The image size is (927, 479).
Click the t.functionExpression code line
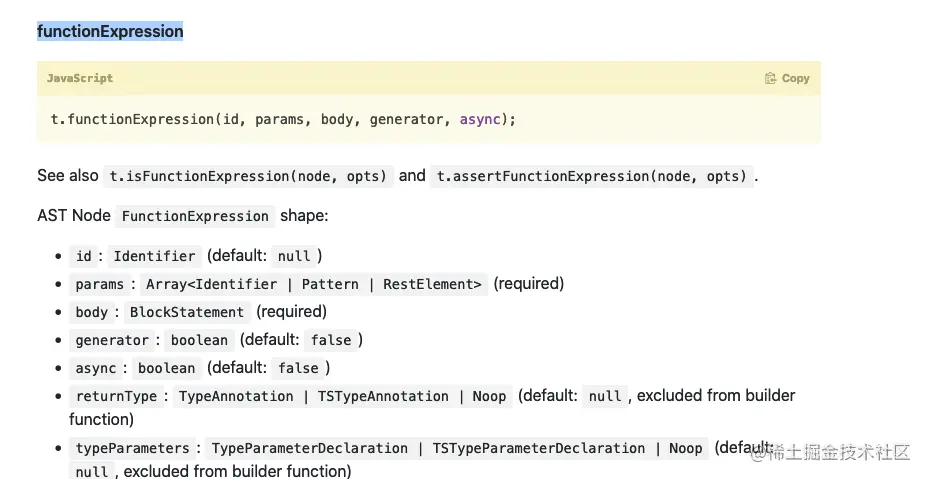coord(282,119)
